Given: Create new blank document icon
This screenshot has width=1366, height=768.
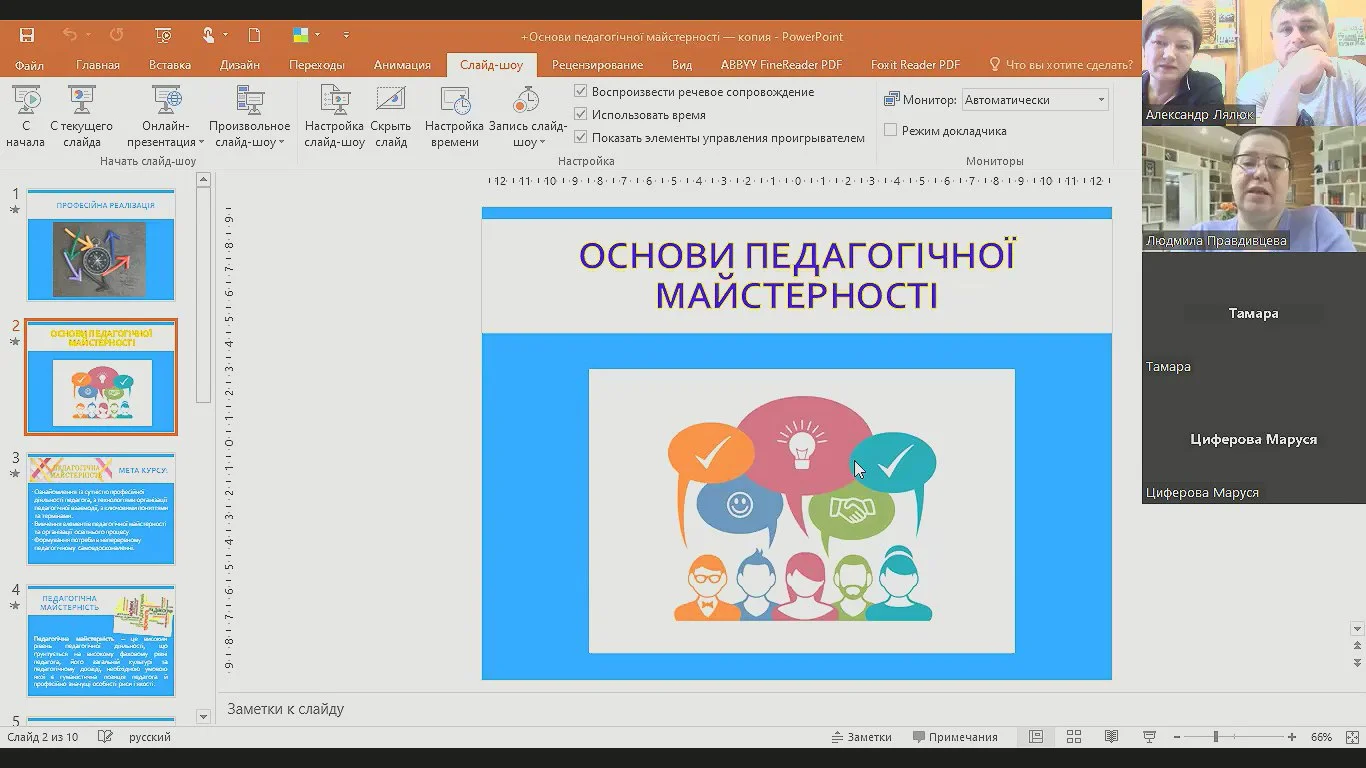Looking at the screenshot, I should [x=254, y=35].
